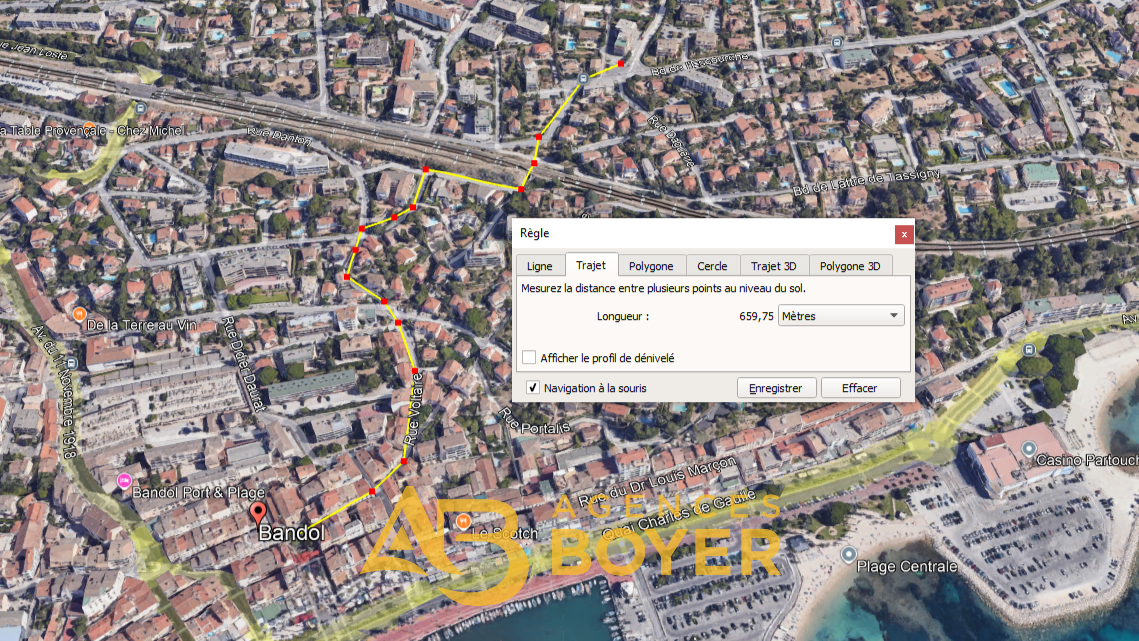
Task: Click the Enregistrer button
Action: tap(776, 388)
